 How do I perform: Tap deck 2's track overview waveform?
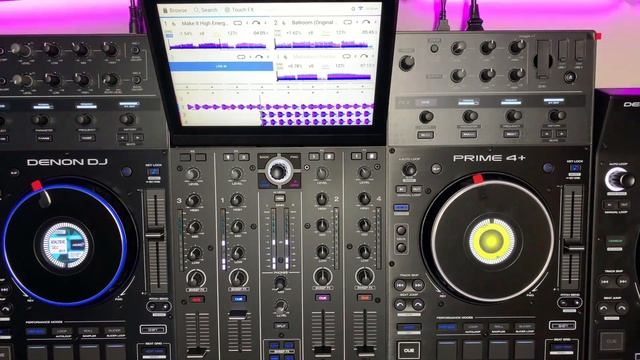(x=323, y=43)
